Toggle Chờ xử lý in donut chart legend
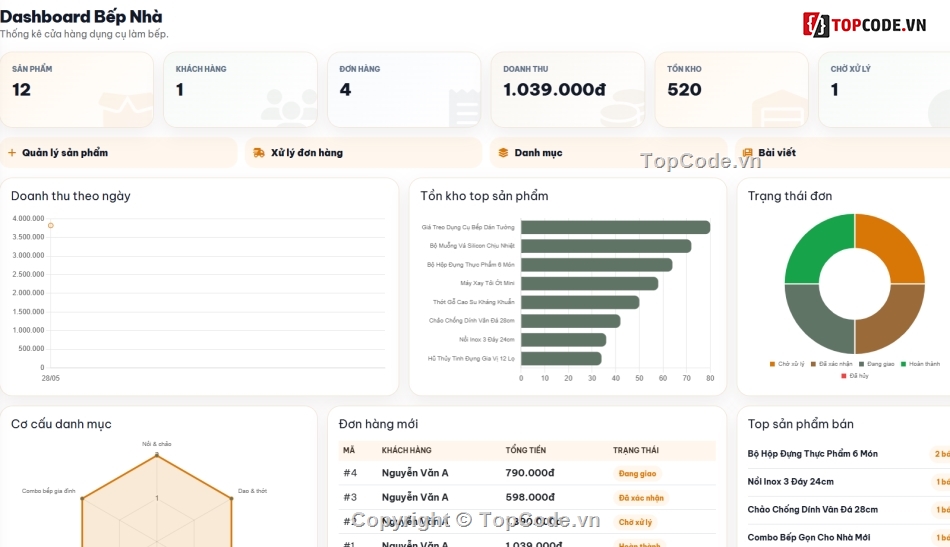 click(787, 364)
